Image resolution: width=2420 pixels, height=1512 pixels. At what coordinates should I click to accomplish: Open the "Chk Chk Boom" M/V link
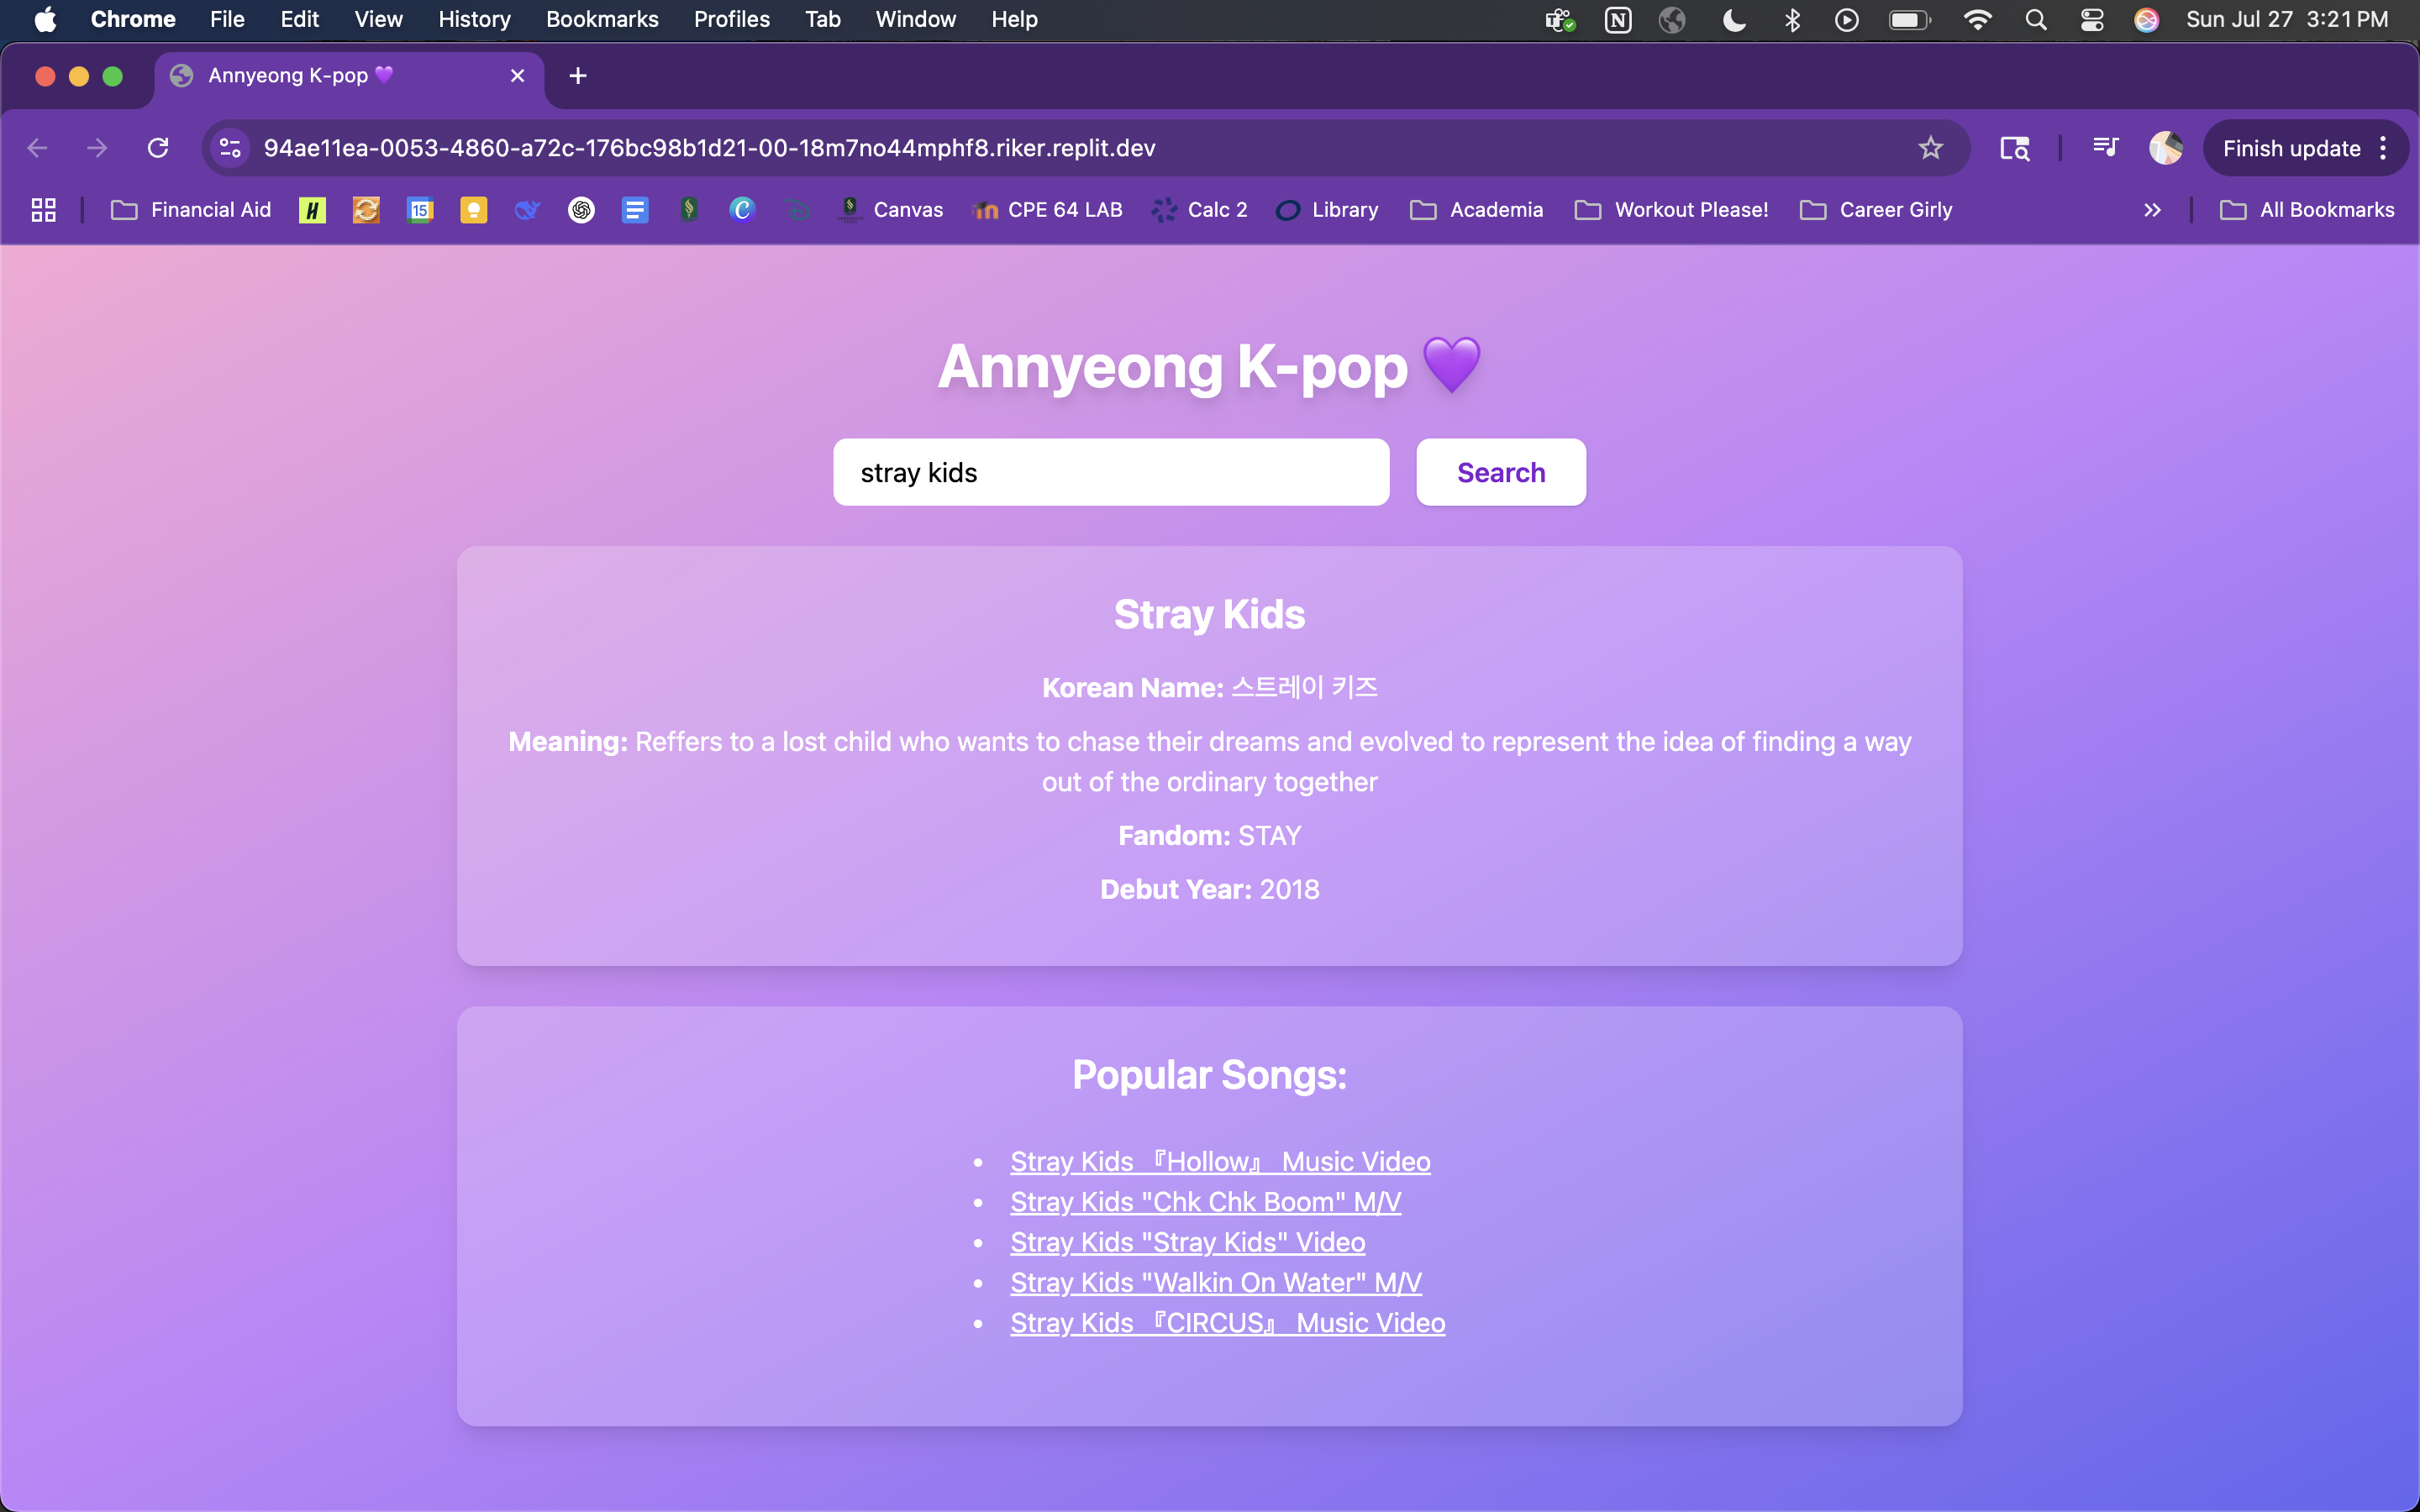(1205, 1202)
